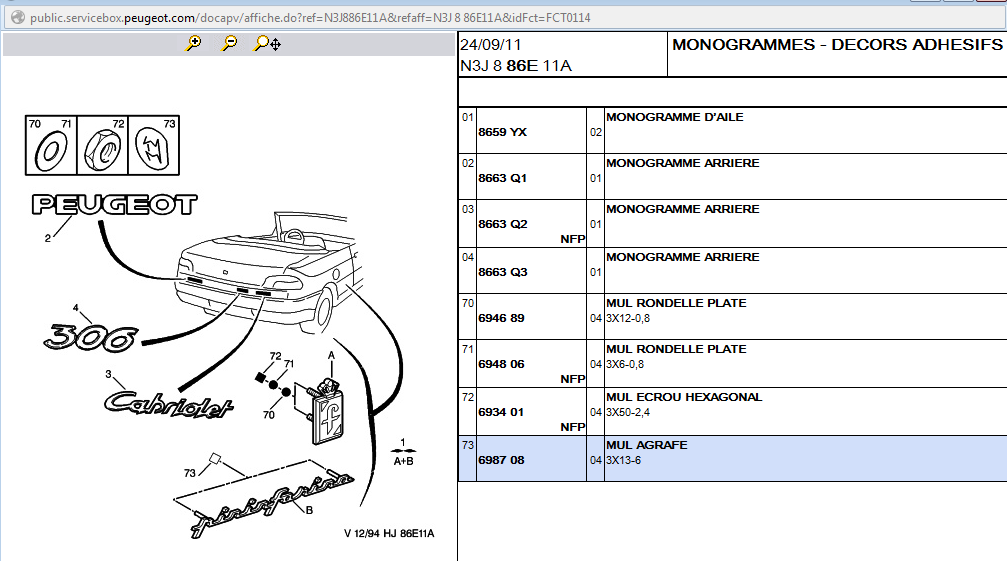Screen dimensions: 1007x561
Task: Click the reference code N3J 8 86E 11A
Action: [516, 66]
